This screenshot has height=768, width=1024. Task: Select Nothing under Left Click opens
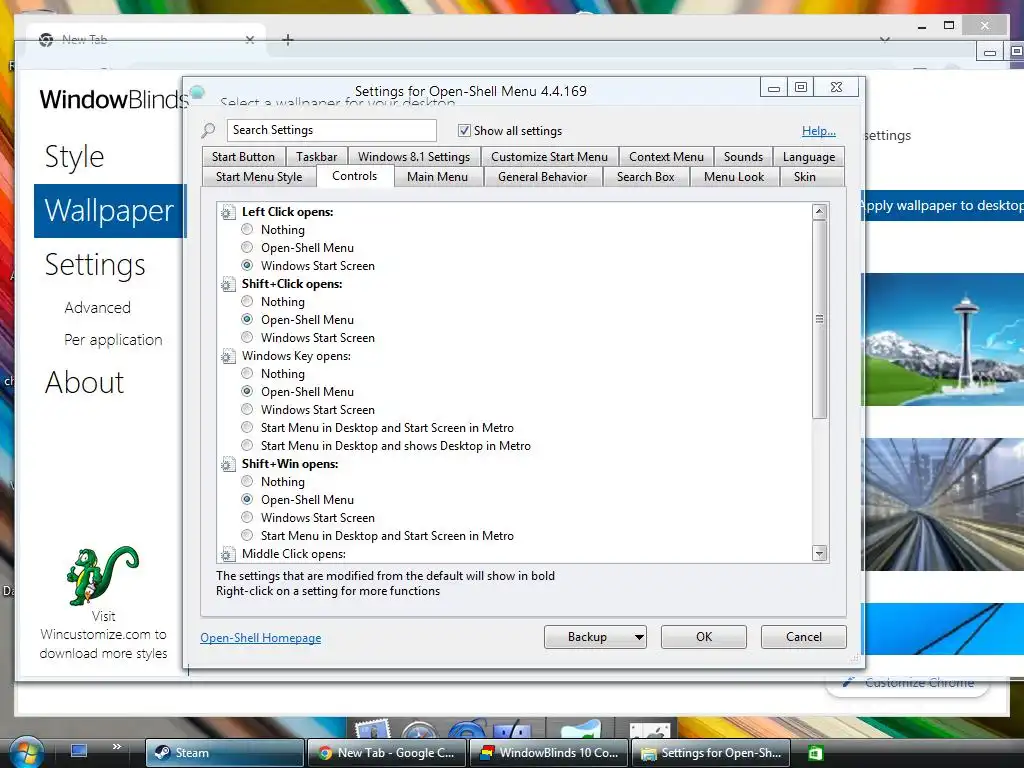pos(247,229)
